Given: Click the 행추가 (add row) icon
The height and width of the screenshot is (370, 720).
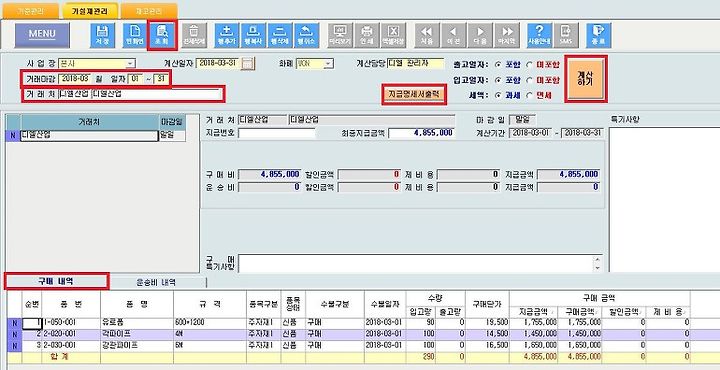Looking at the screenshot, I should pyautogui.click(x=226, y=35).
